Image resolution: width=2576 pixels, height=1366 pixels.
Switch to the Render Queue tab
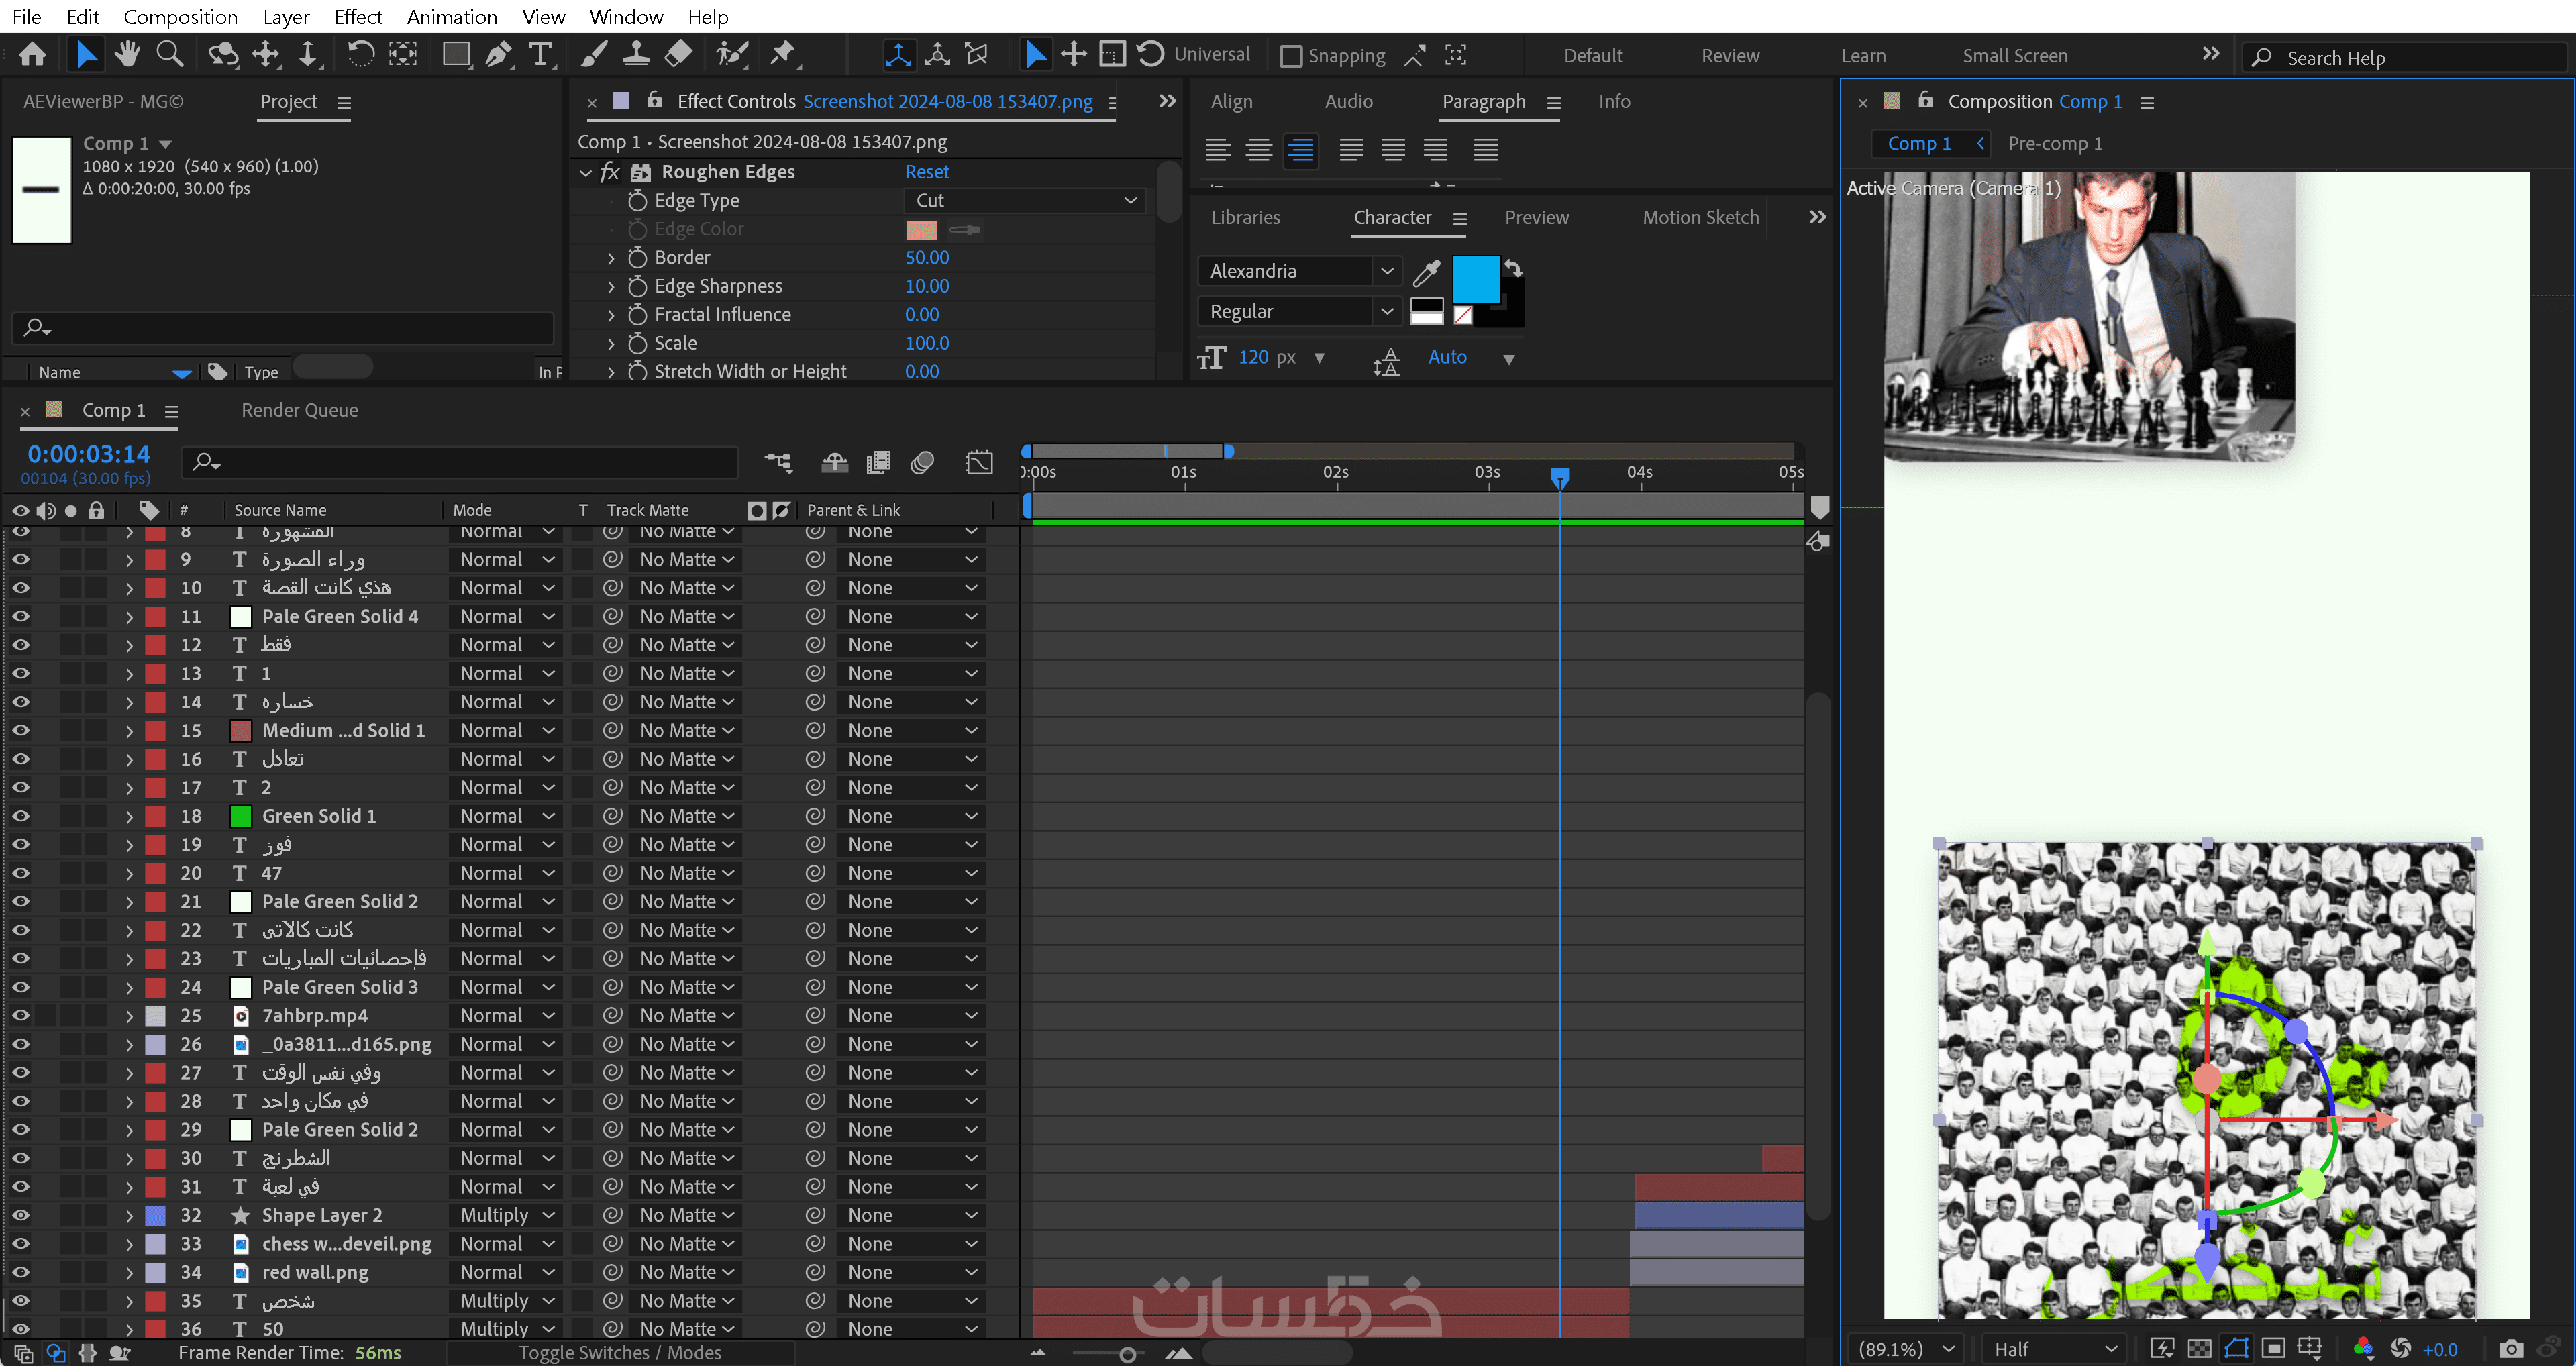(299, 410)
